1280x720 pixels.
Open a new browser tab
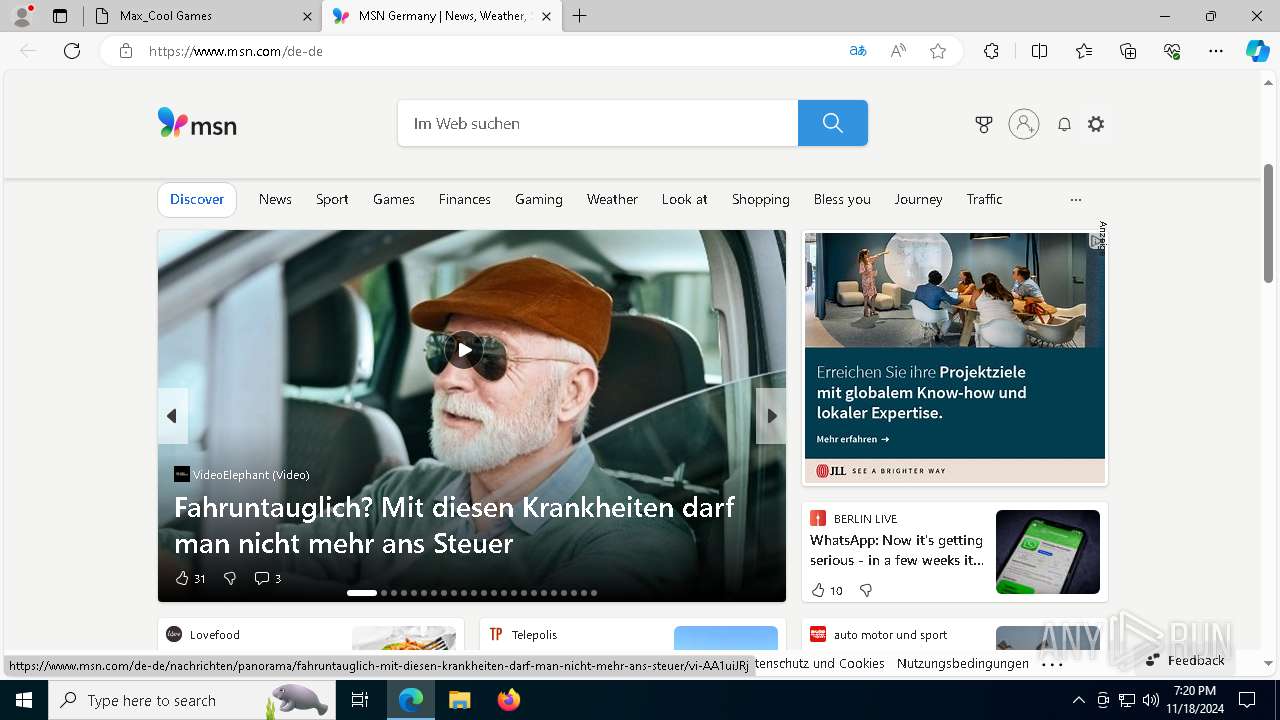coord(580,16)
